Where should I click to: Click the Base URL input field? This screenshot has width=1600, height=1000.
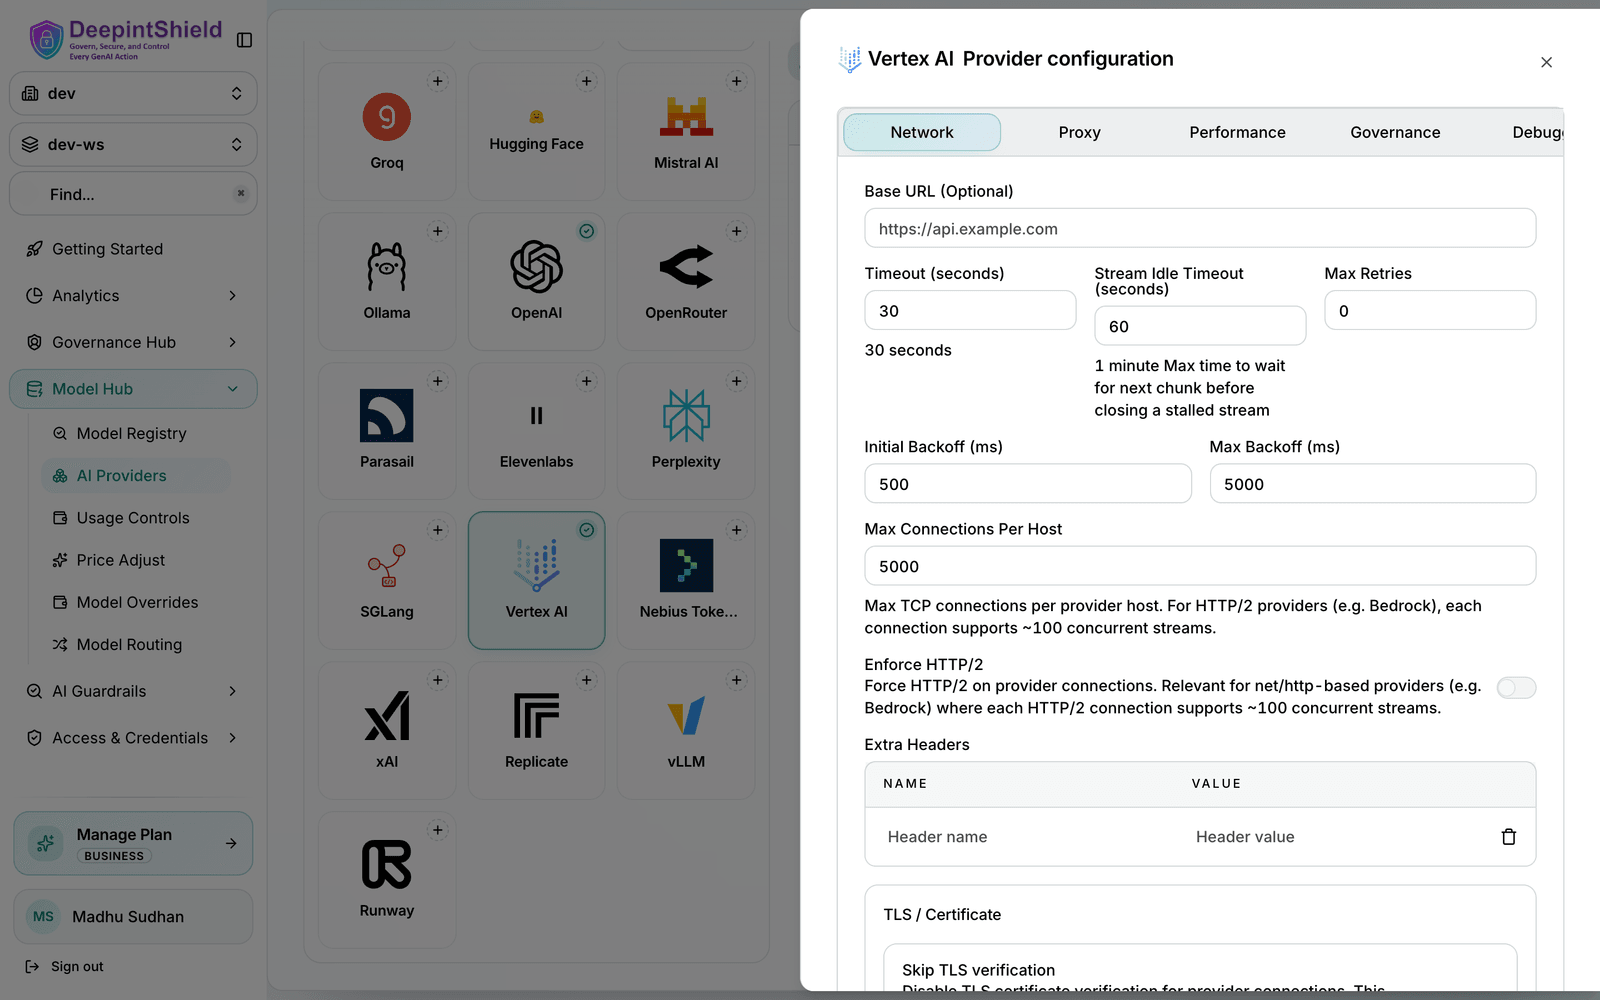1200,228
